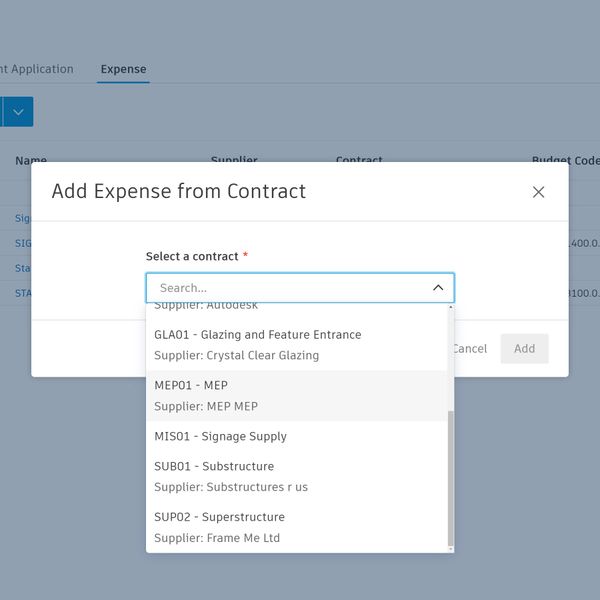
Task: Click the Contract column header
Action: (x=359, y=160)
